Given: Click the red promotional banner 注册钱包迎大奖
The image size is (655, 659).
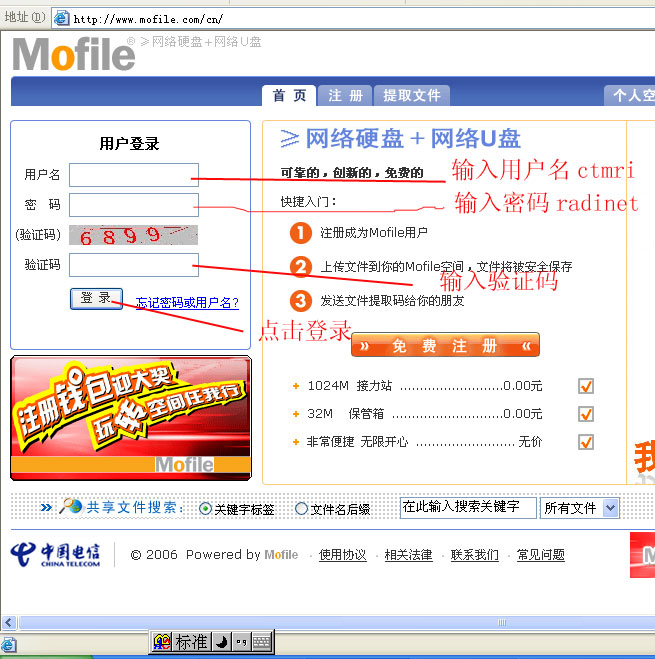Looking at the screenshot, I should coord(131,418).
